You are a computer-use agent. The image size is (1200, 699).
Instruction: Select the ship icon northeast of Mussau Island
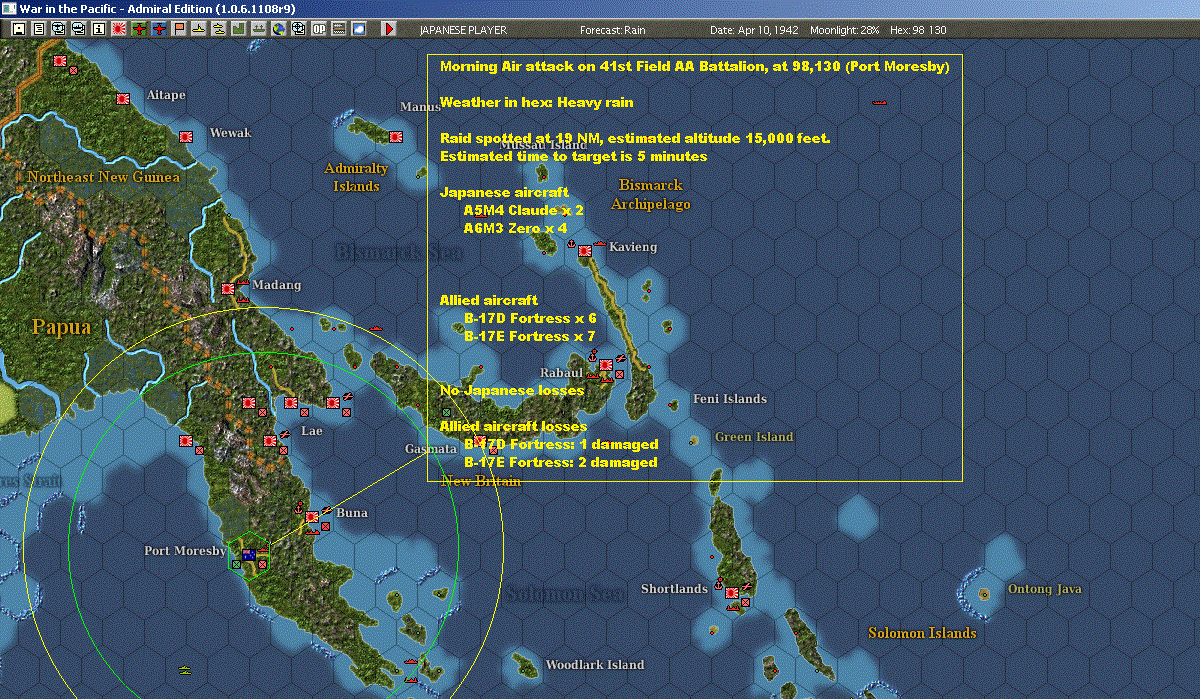coord(880,102)
